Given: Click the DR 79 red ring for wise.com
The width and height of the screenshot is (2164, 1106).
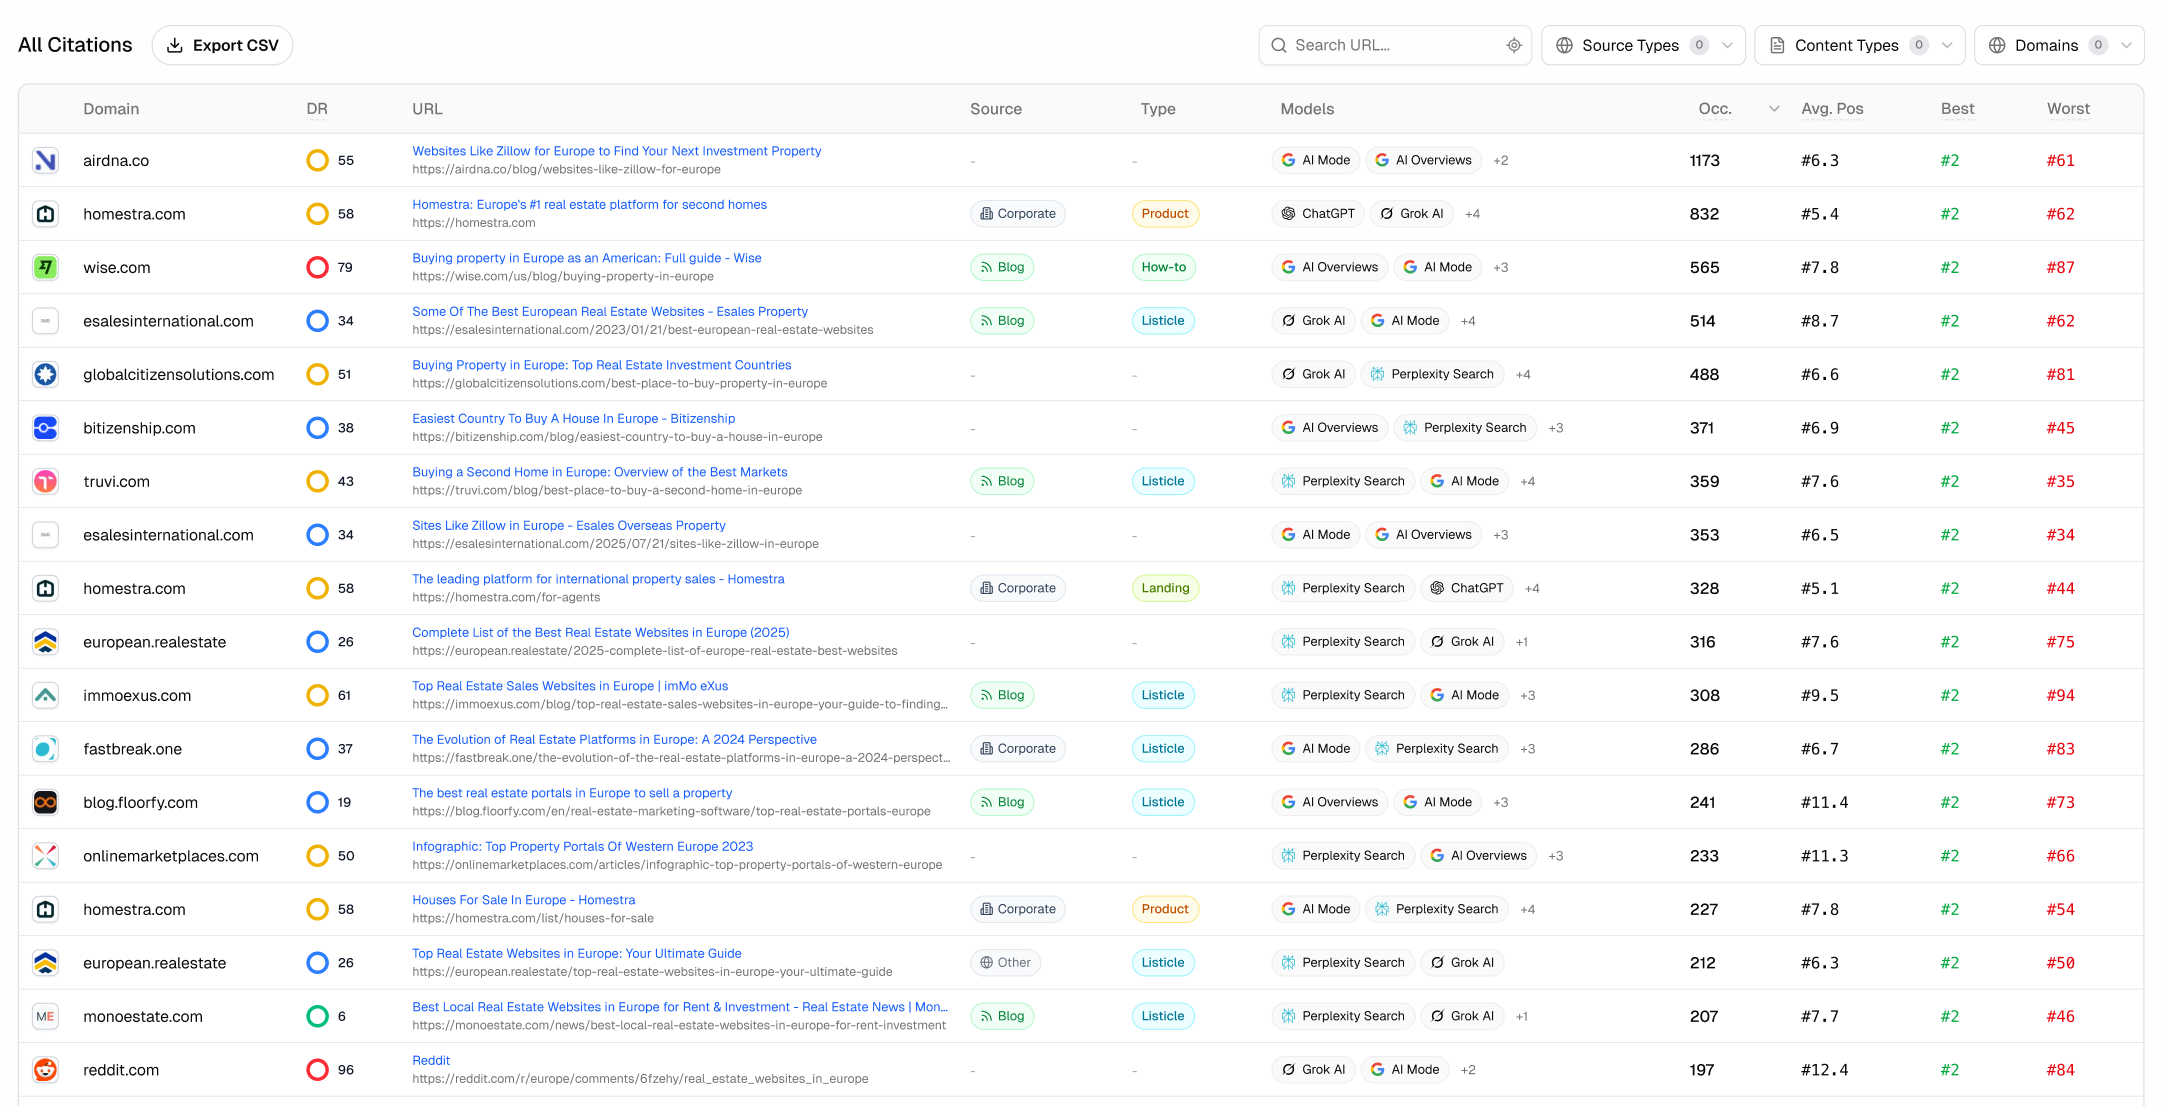Looking at the screenshot, I should click(317, 267).
